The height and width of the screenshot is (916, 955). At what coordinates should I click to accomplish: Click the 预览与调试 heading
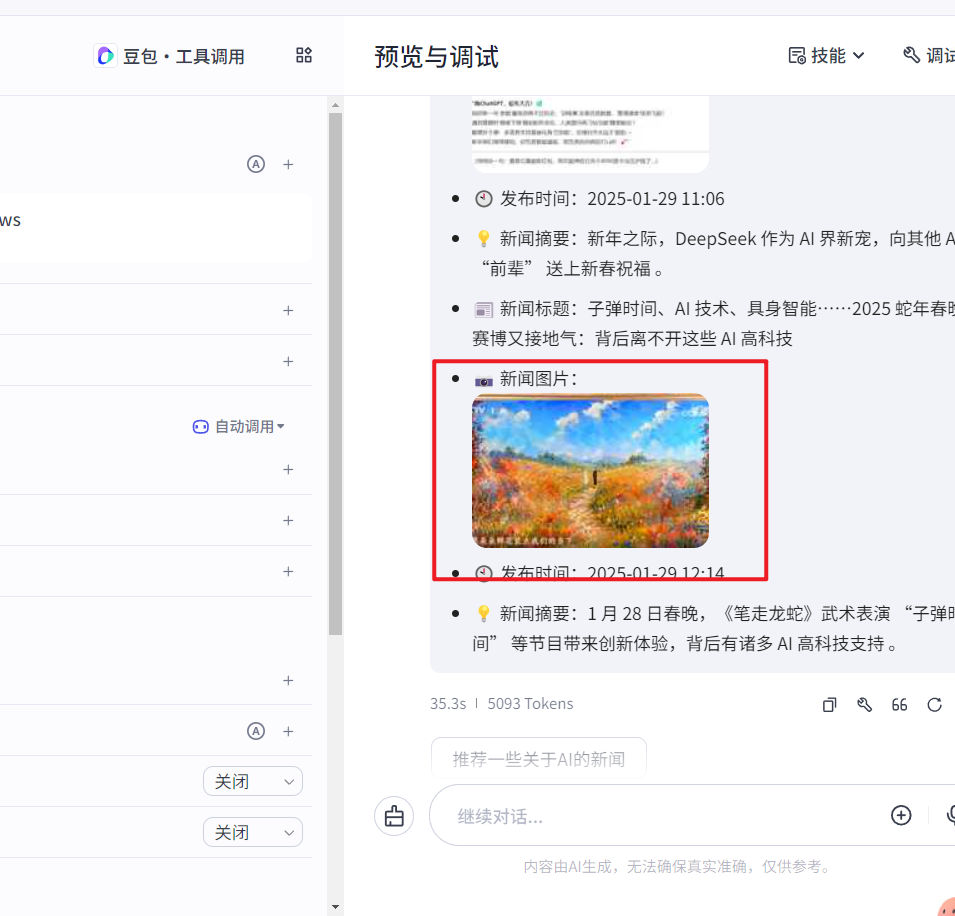pyautogui.click(x=436, y=57)
